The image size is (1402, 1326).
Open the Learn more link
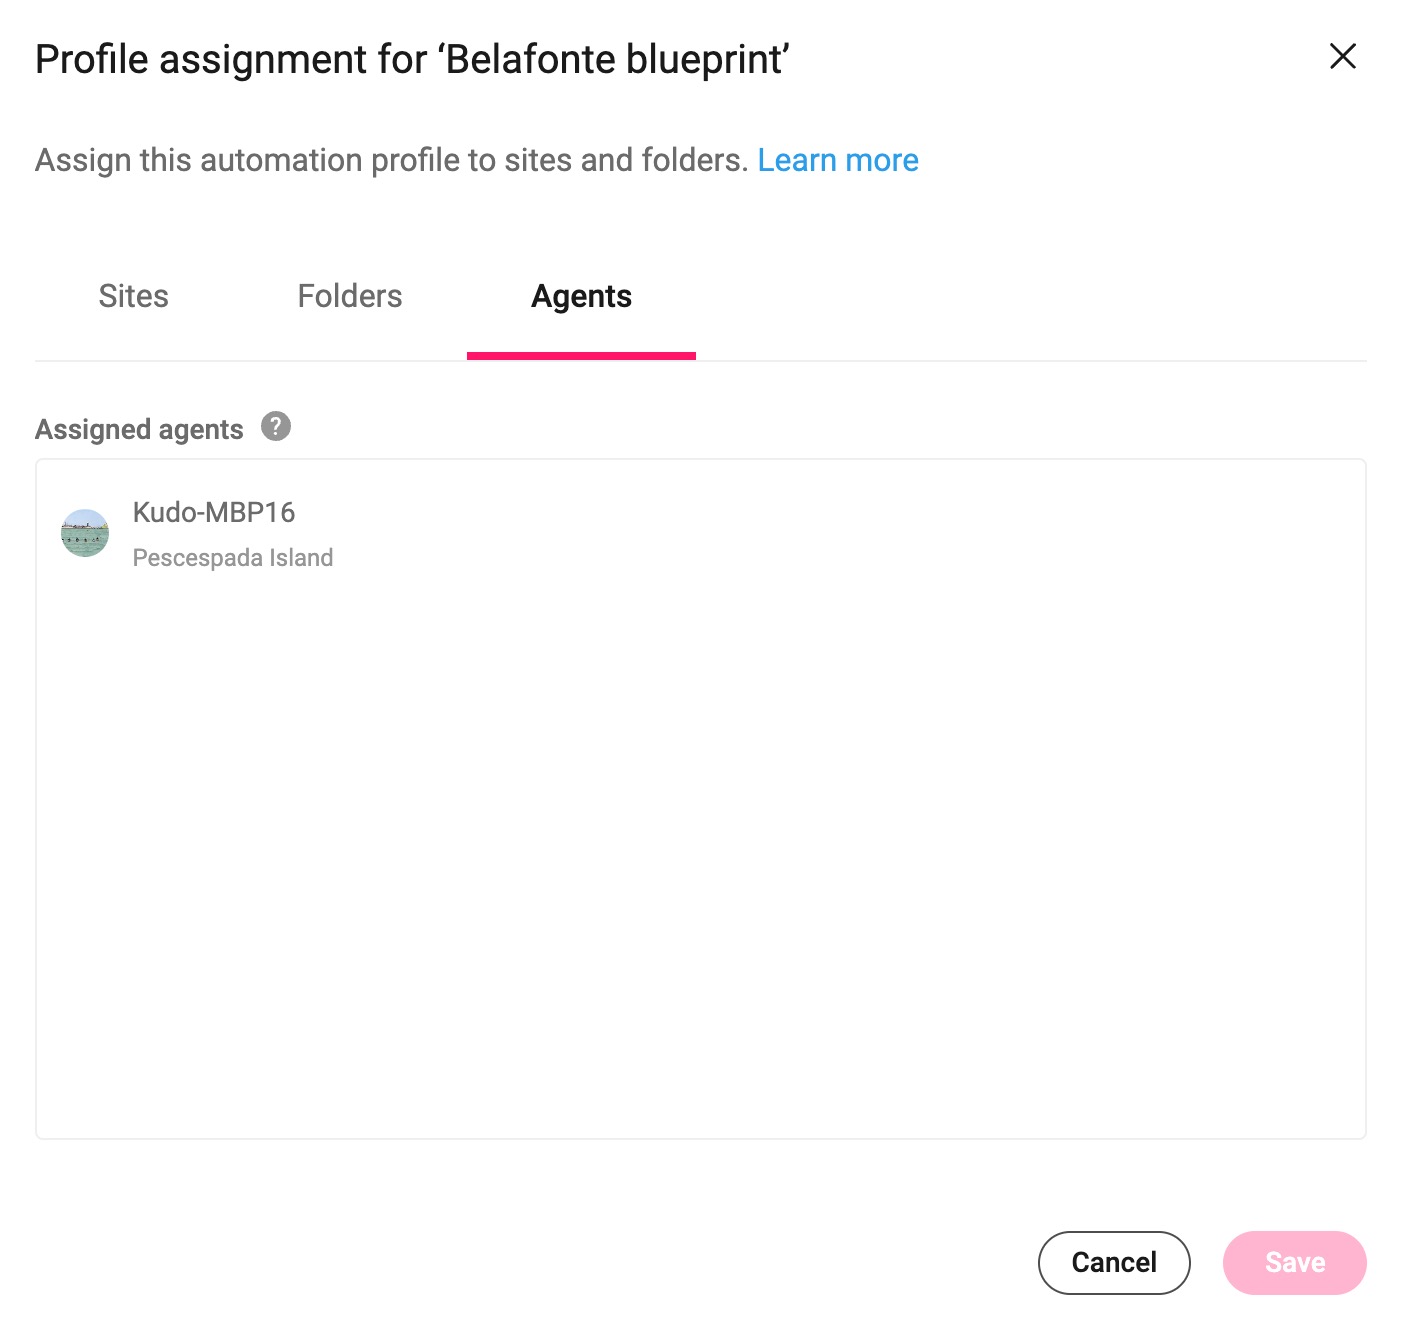coord(837,160)
